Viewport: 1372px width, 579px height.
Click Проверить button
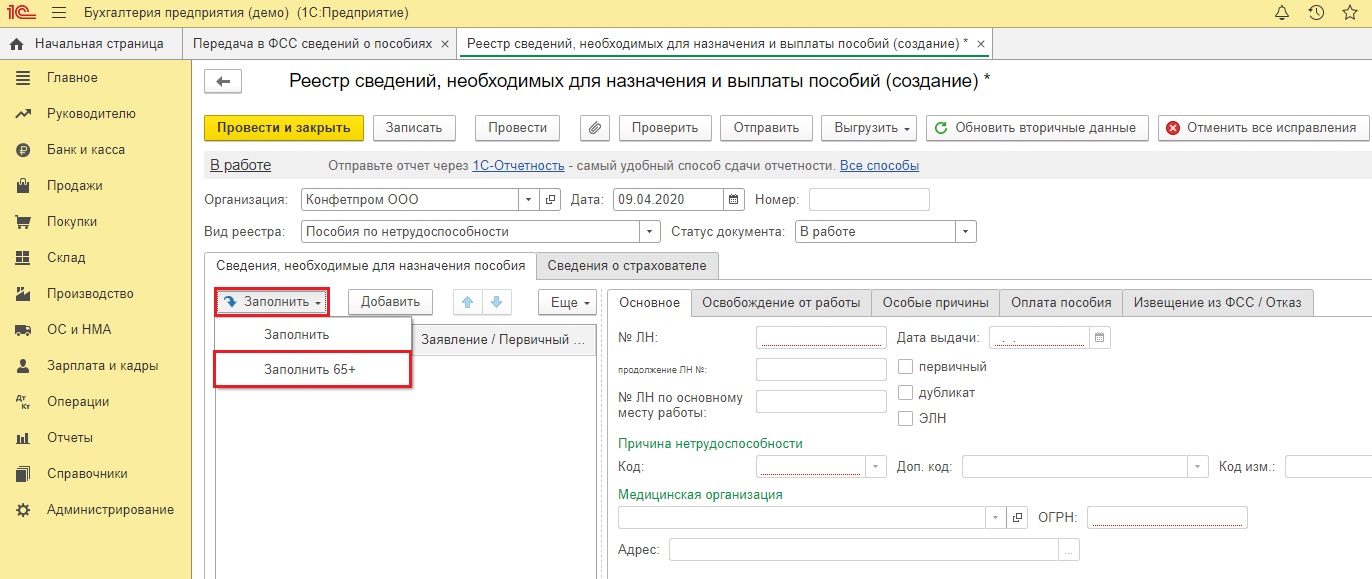click(665, 128)
